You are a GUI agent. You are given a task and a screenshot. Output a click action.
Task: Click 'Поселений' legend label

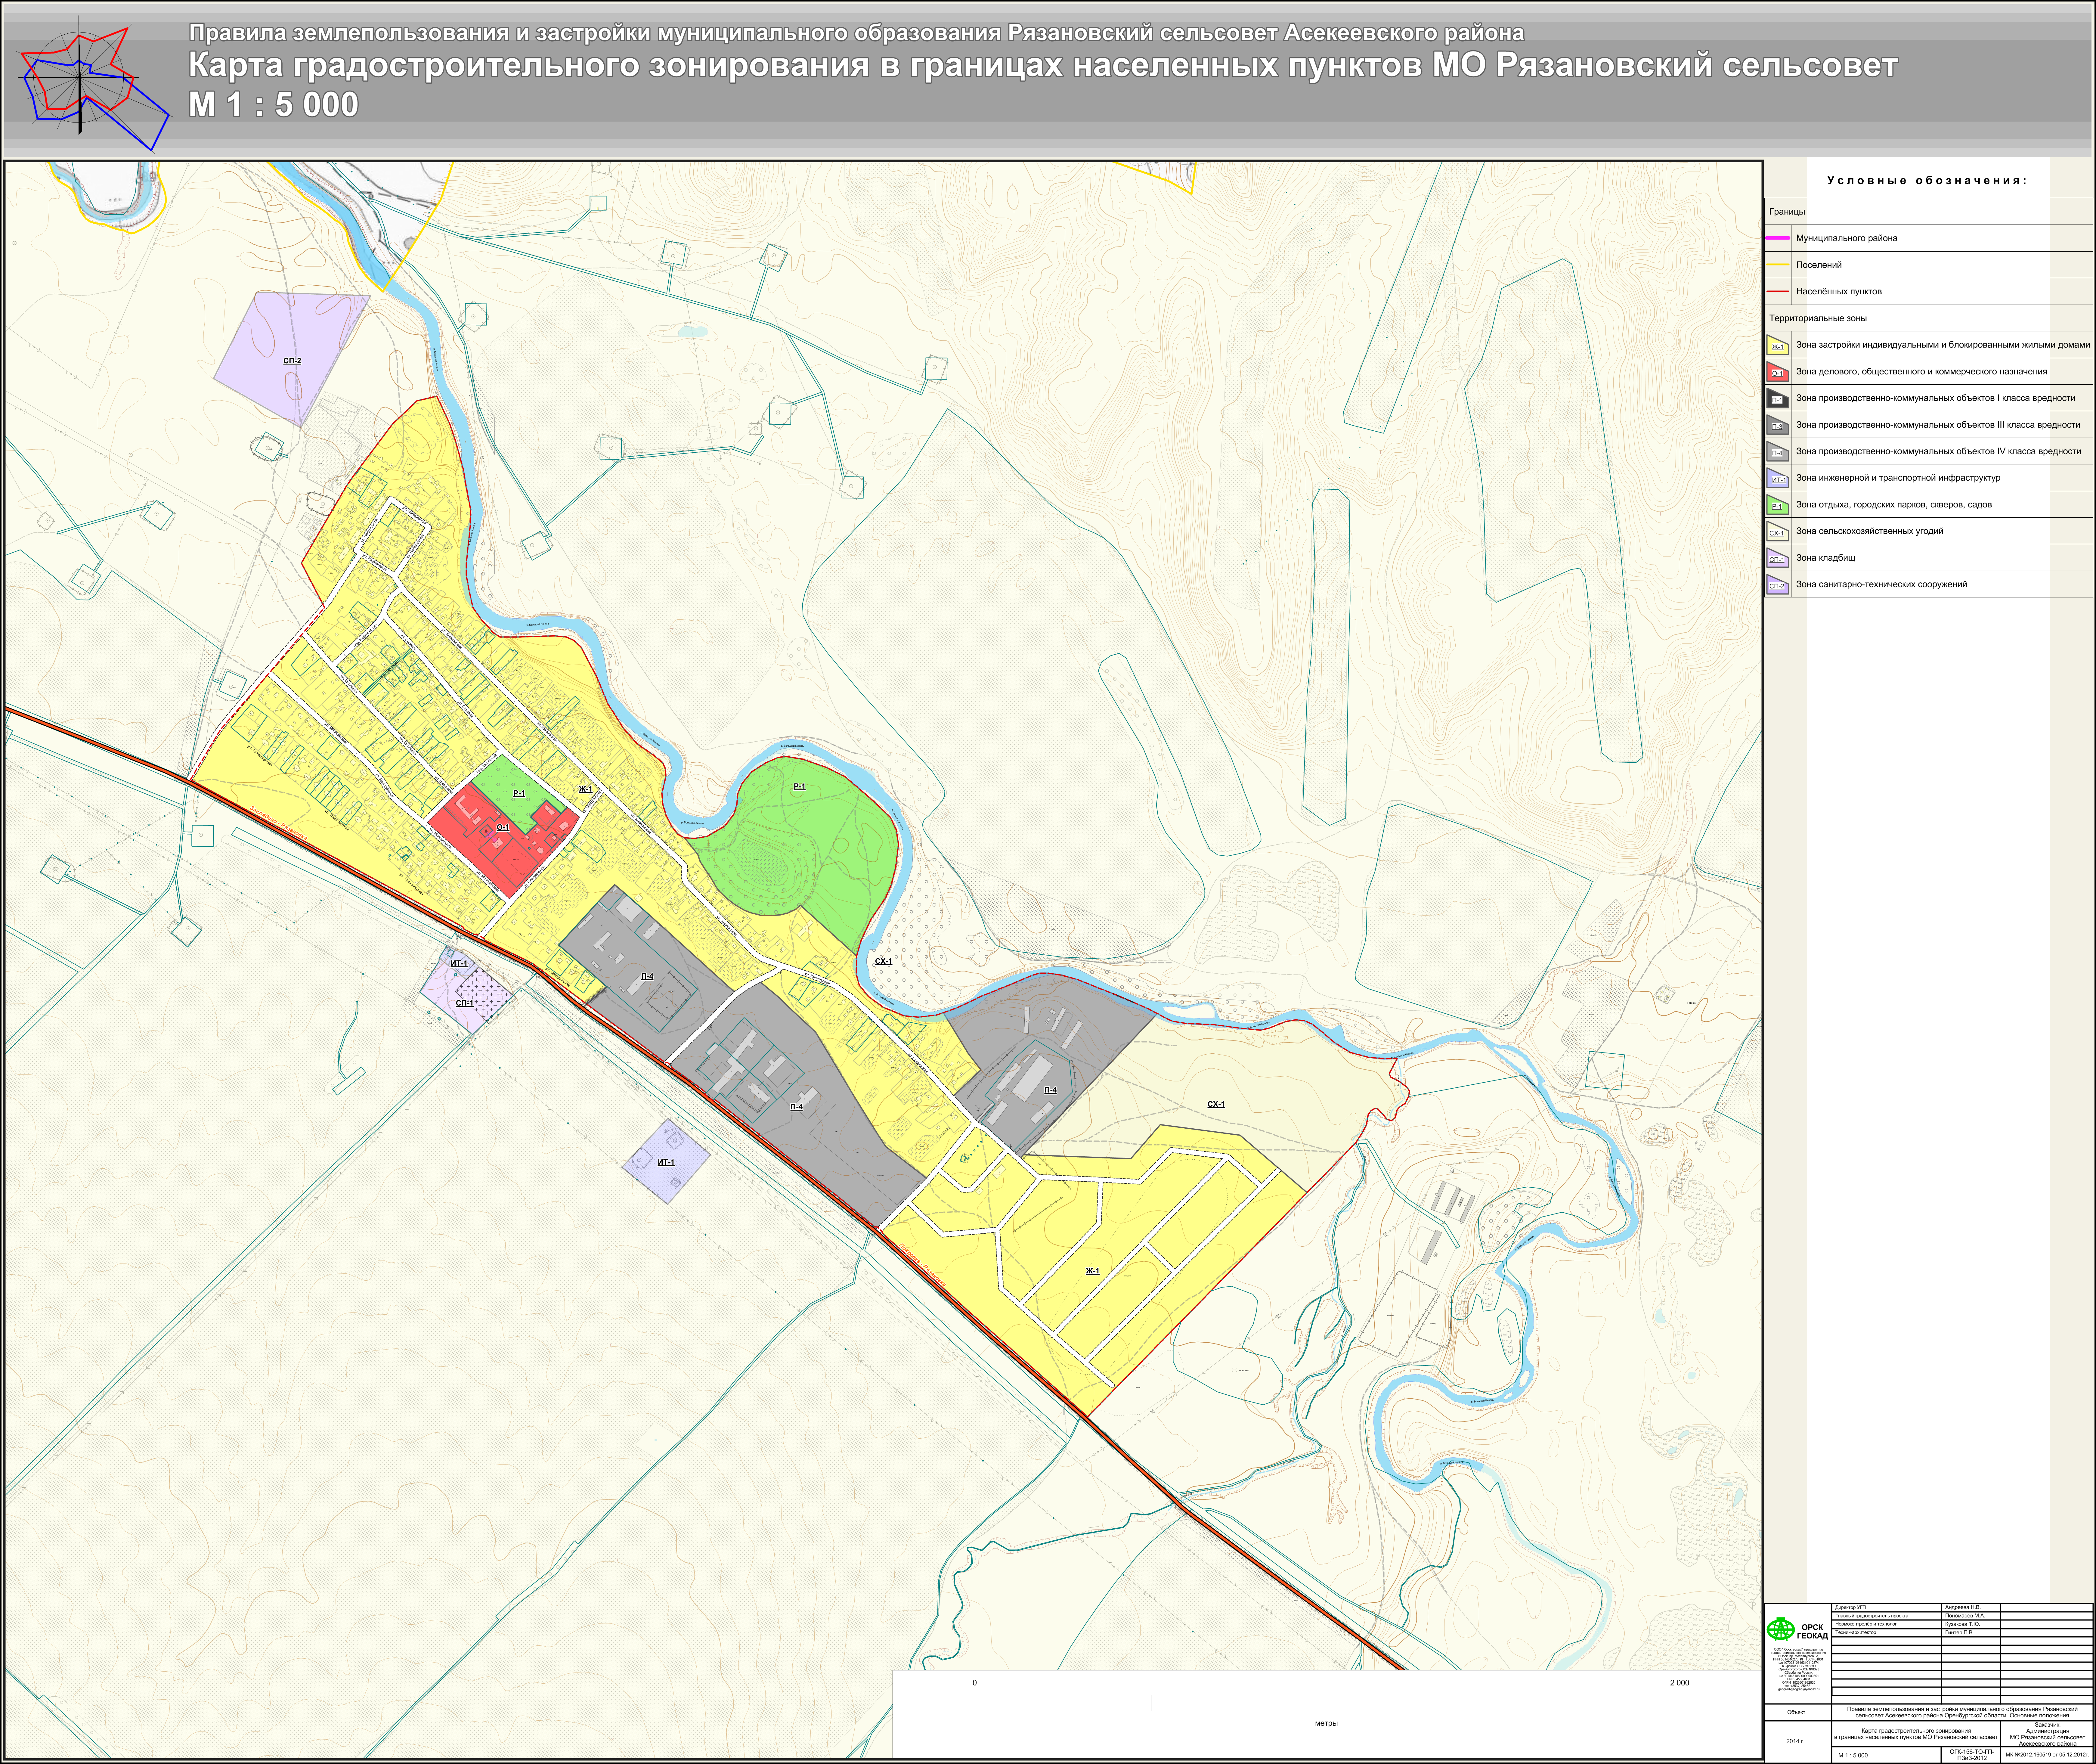click(1819, 265)
